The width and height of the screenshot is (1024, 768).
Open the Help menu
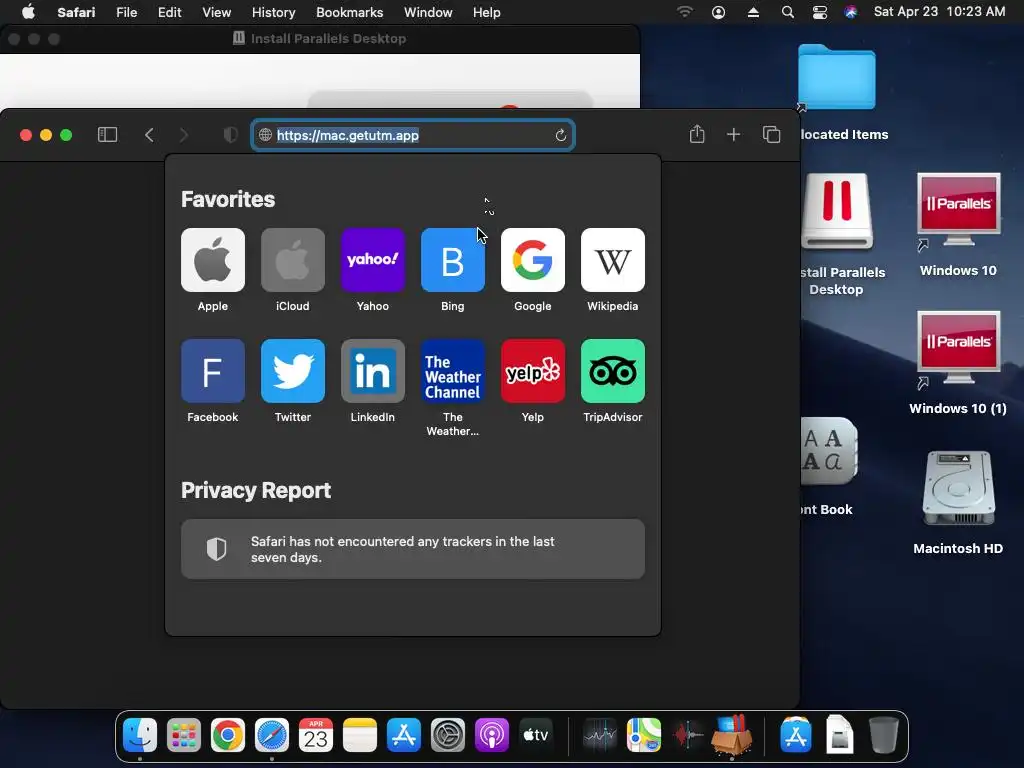[487, 12]
